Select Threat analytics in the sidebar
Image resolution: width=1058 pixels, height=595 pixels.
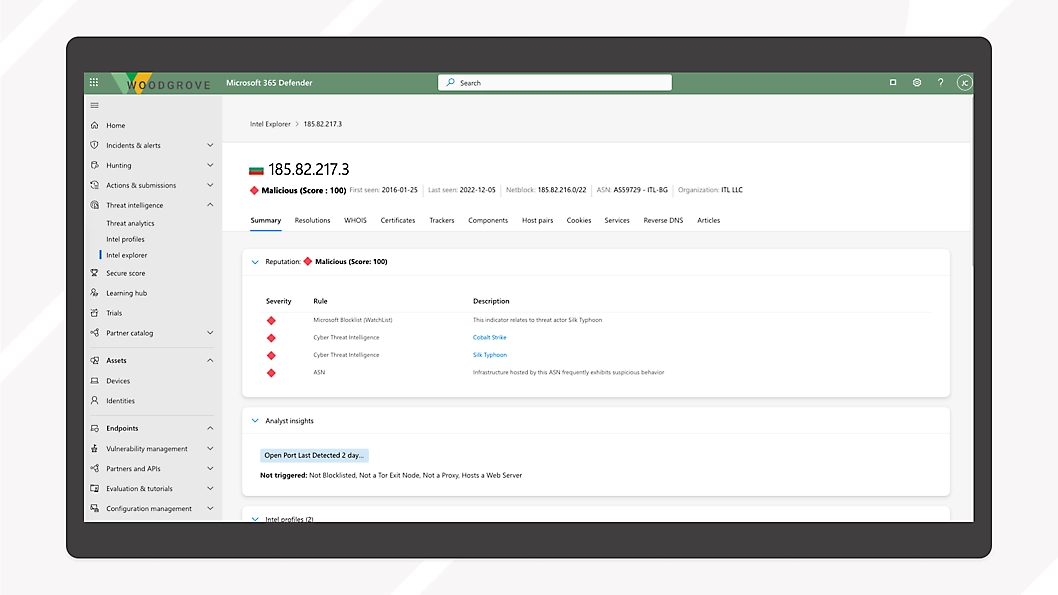point(130,224)
